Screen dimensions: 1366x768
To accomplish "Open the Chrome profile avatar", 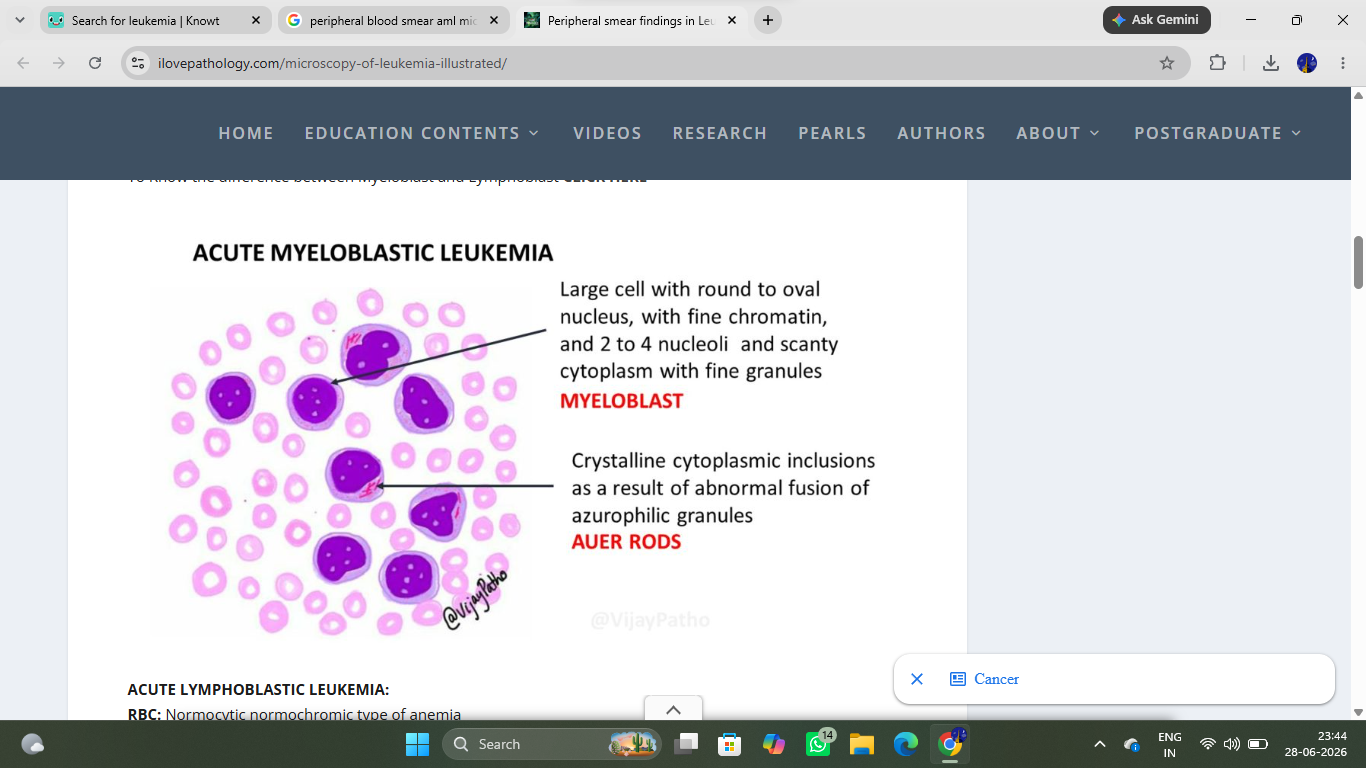I will pos(1306,63).
